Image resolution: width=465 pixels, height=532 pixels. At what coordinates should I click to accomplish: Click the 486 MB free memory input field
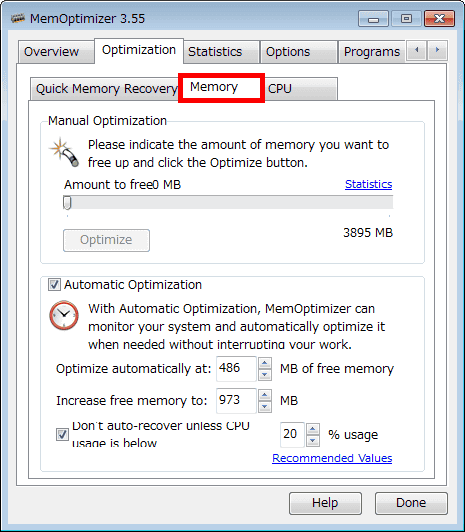click(236, 369)
